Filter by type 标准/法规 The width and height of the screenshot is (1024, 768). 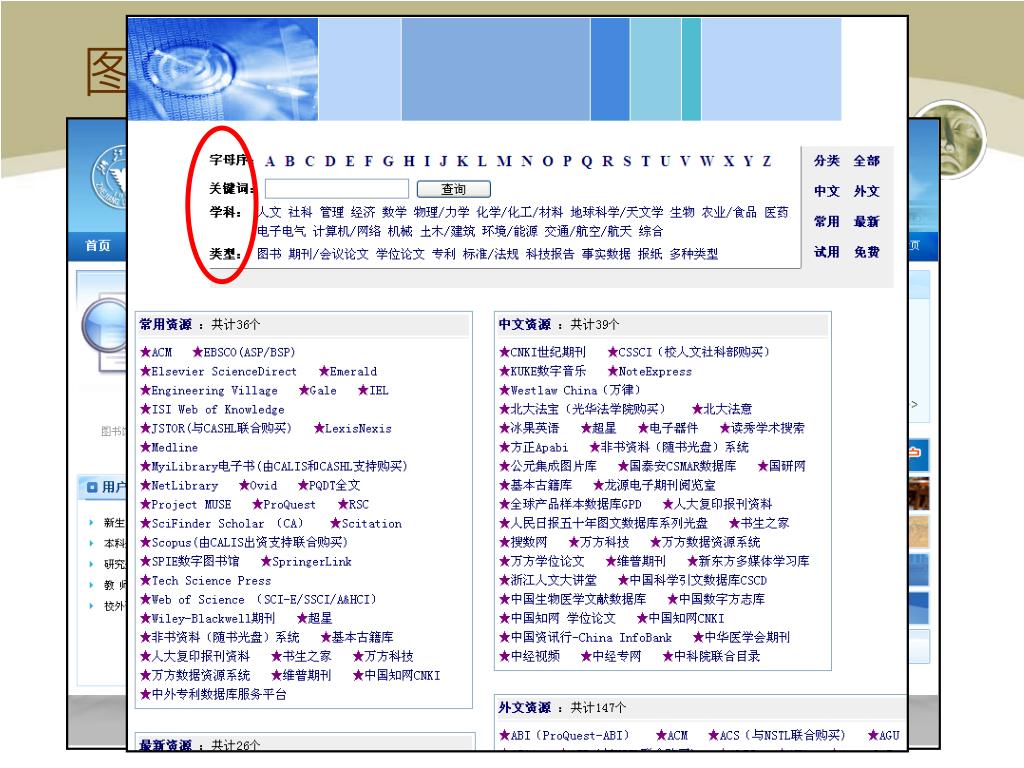click(490, 254)
